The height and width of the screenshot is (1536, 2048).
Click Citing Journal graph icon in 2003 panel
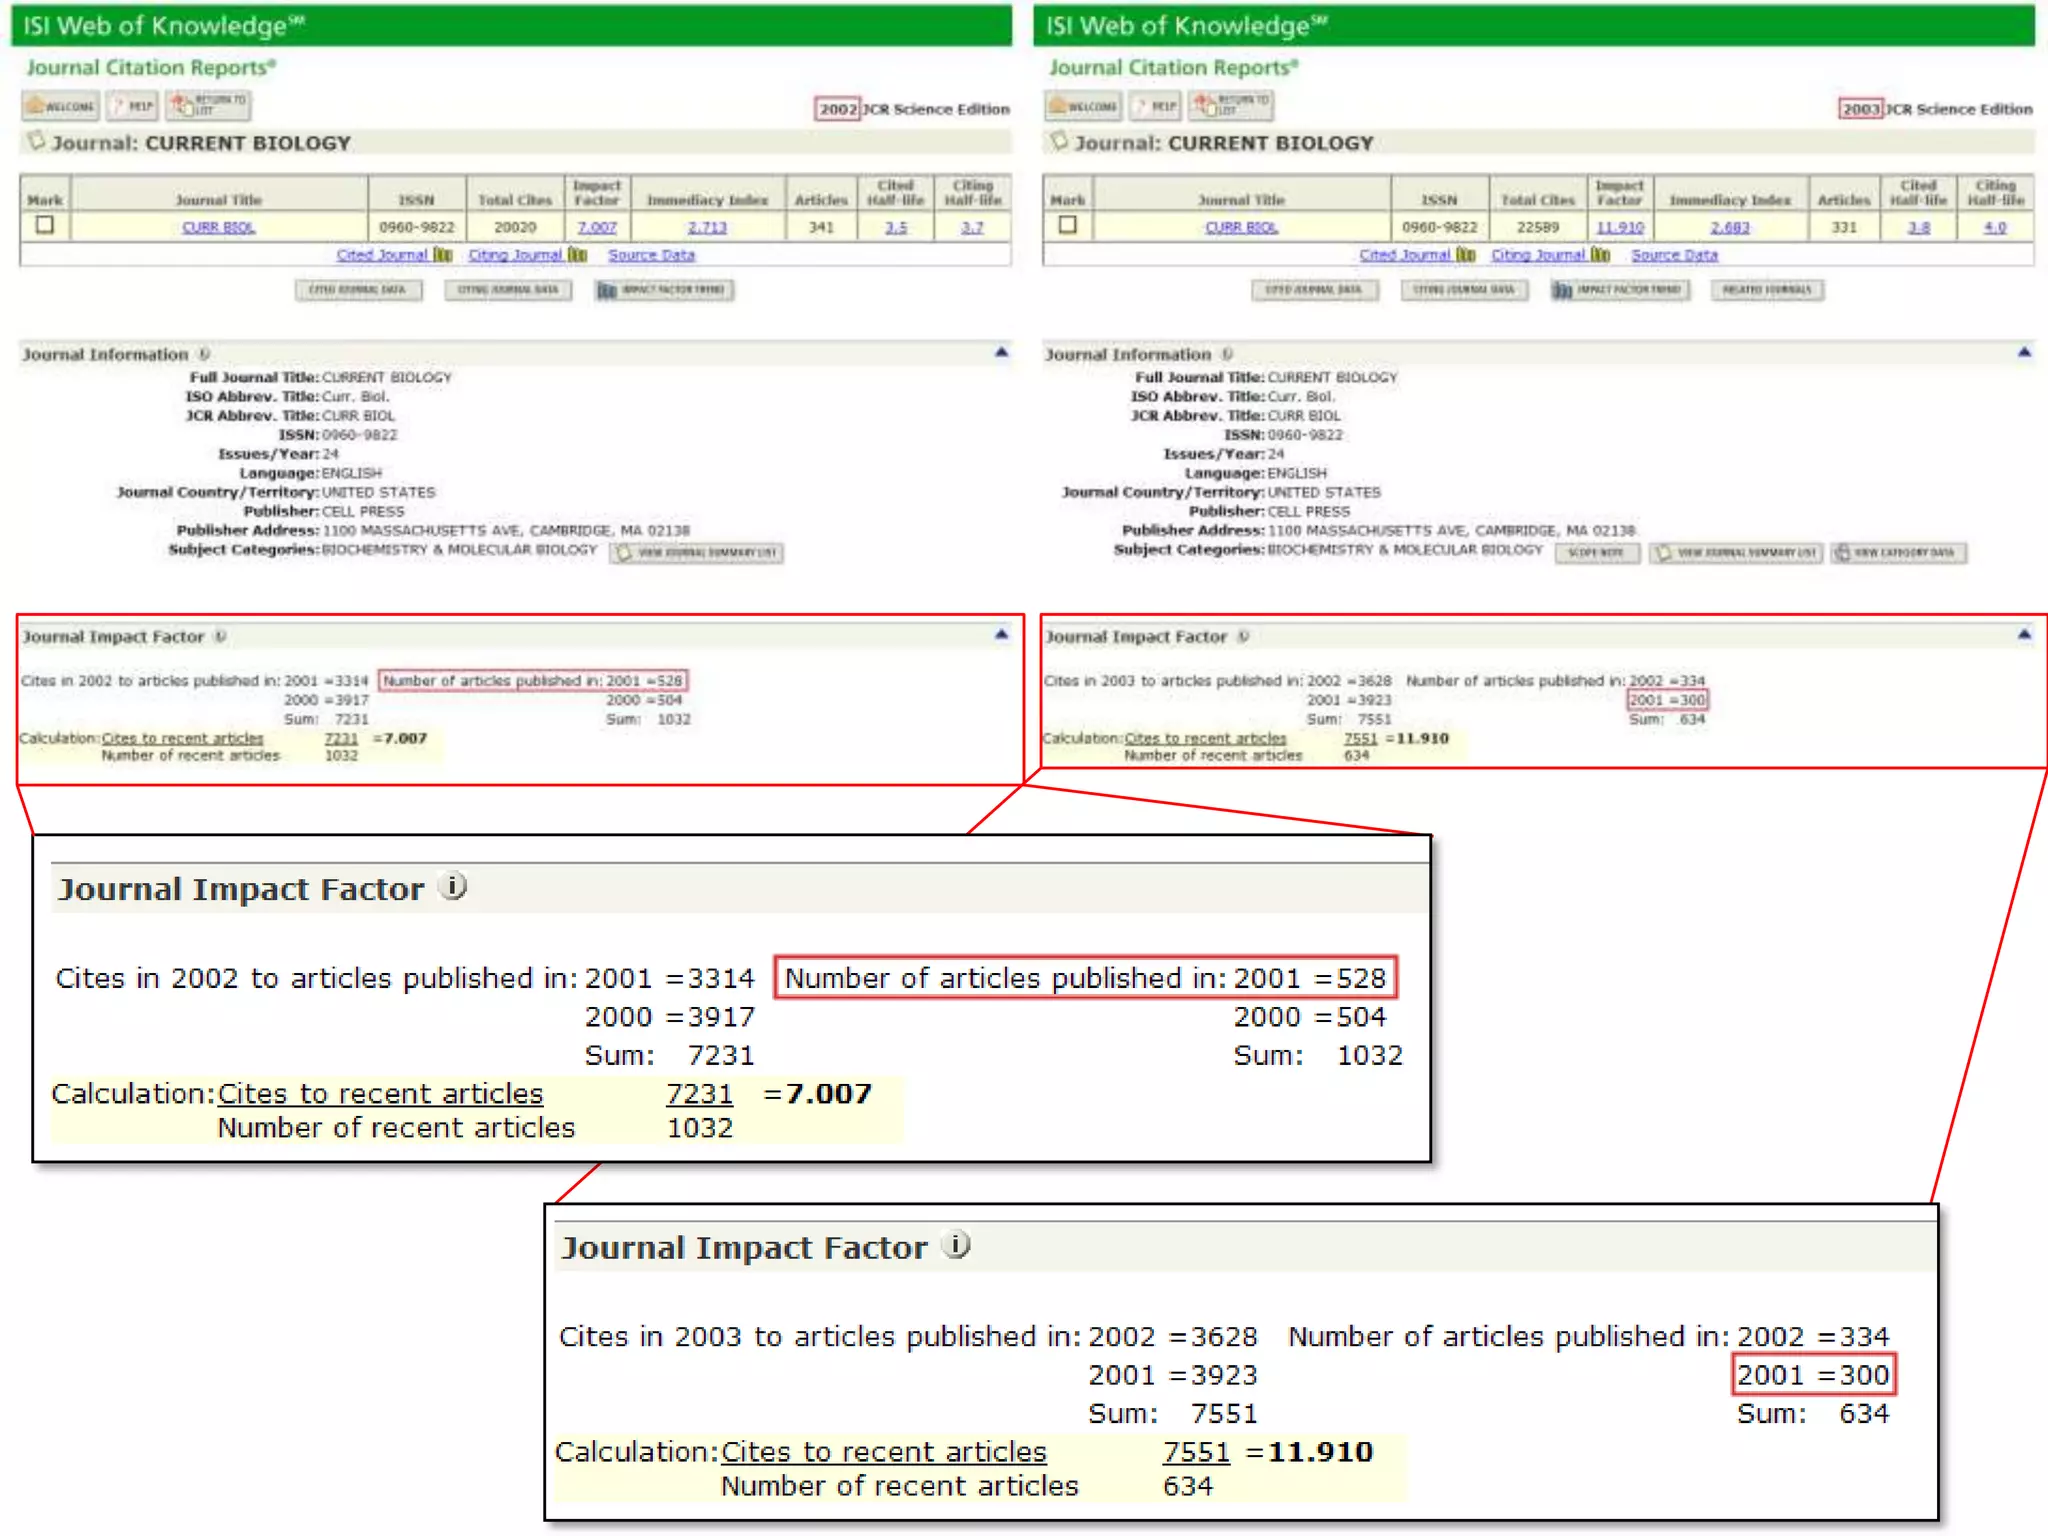[x=1601, y=255]
